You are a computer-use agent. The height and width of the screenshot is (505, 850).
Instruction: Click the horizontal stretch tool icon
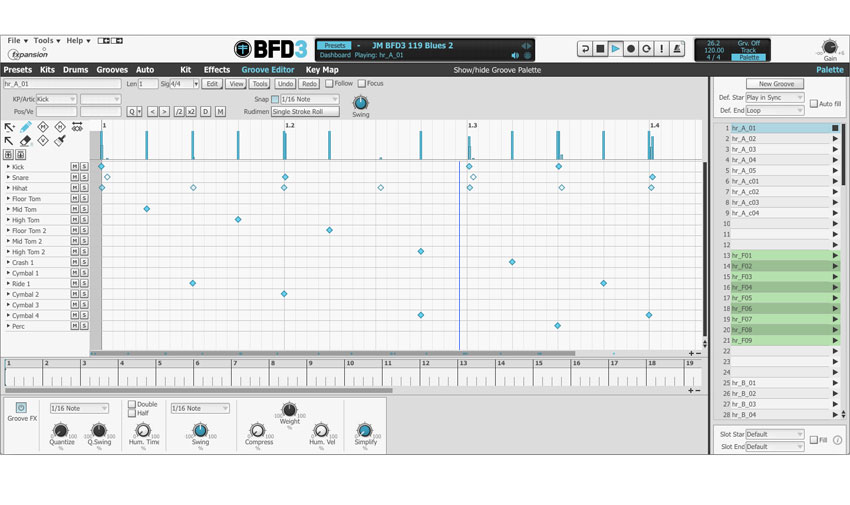[x=77, y=127]
